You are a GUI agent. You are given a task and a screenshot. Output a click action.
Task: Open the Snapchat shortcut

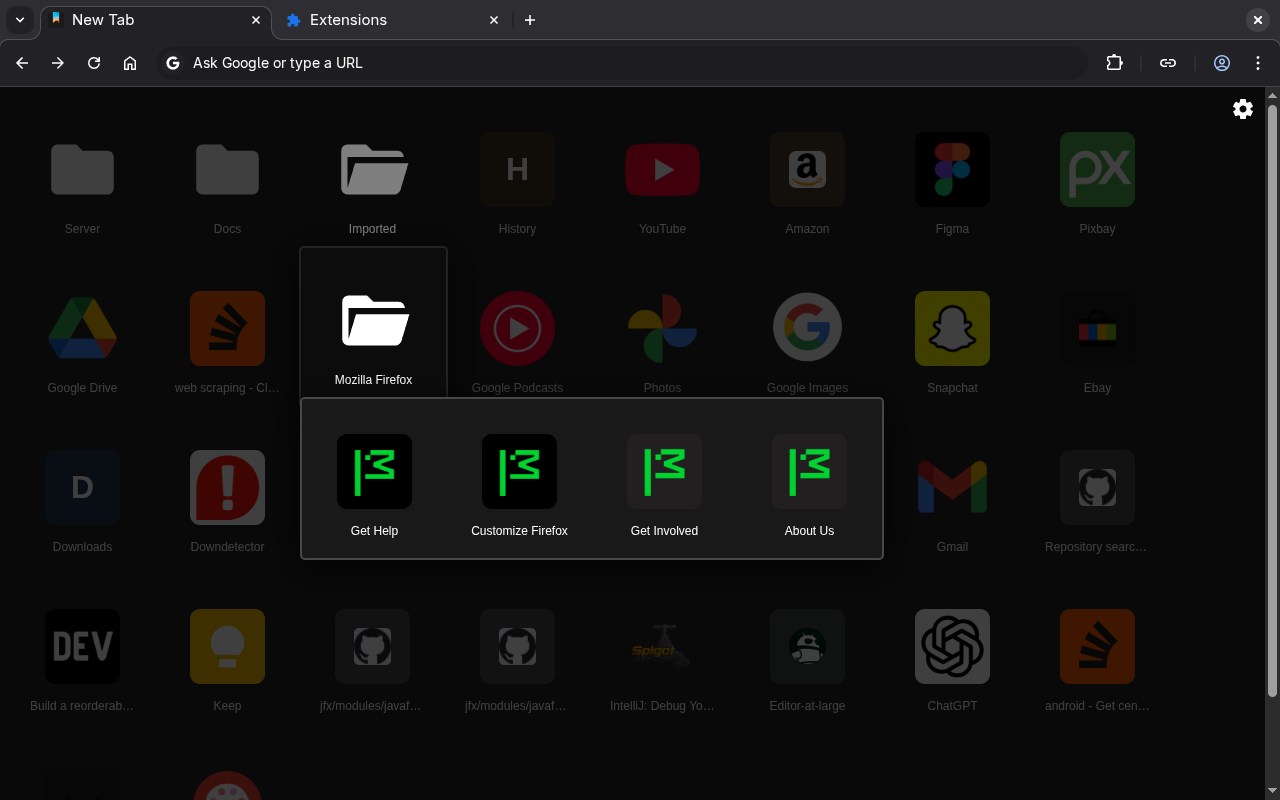pyautogui.click(x=952, y=342)
